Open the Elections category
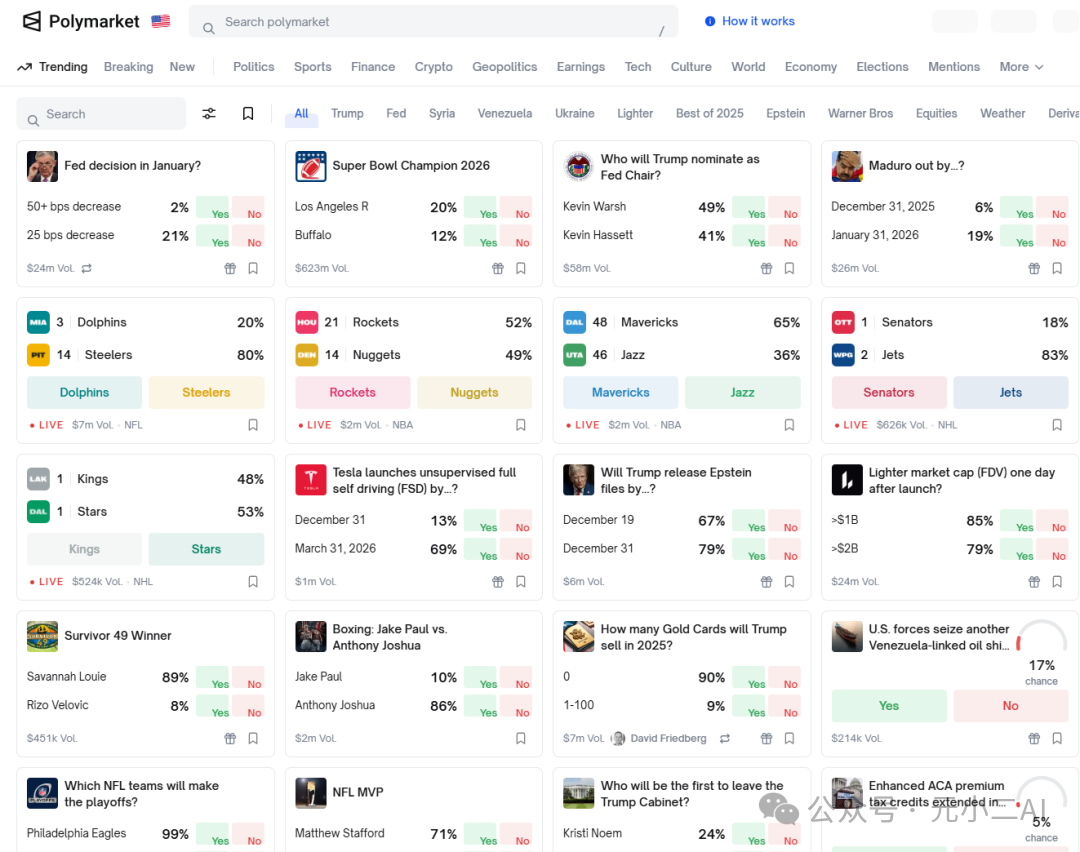The width and height of the screenshot is (1080, 852). (x=882, y=67)
